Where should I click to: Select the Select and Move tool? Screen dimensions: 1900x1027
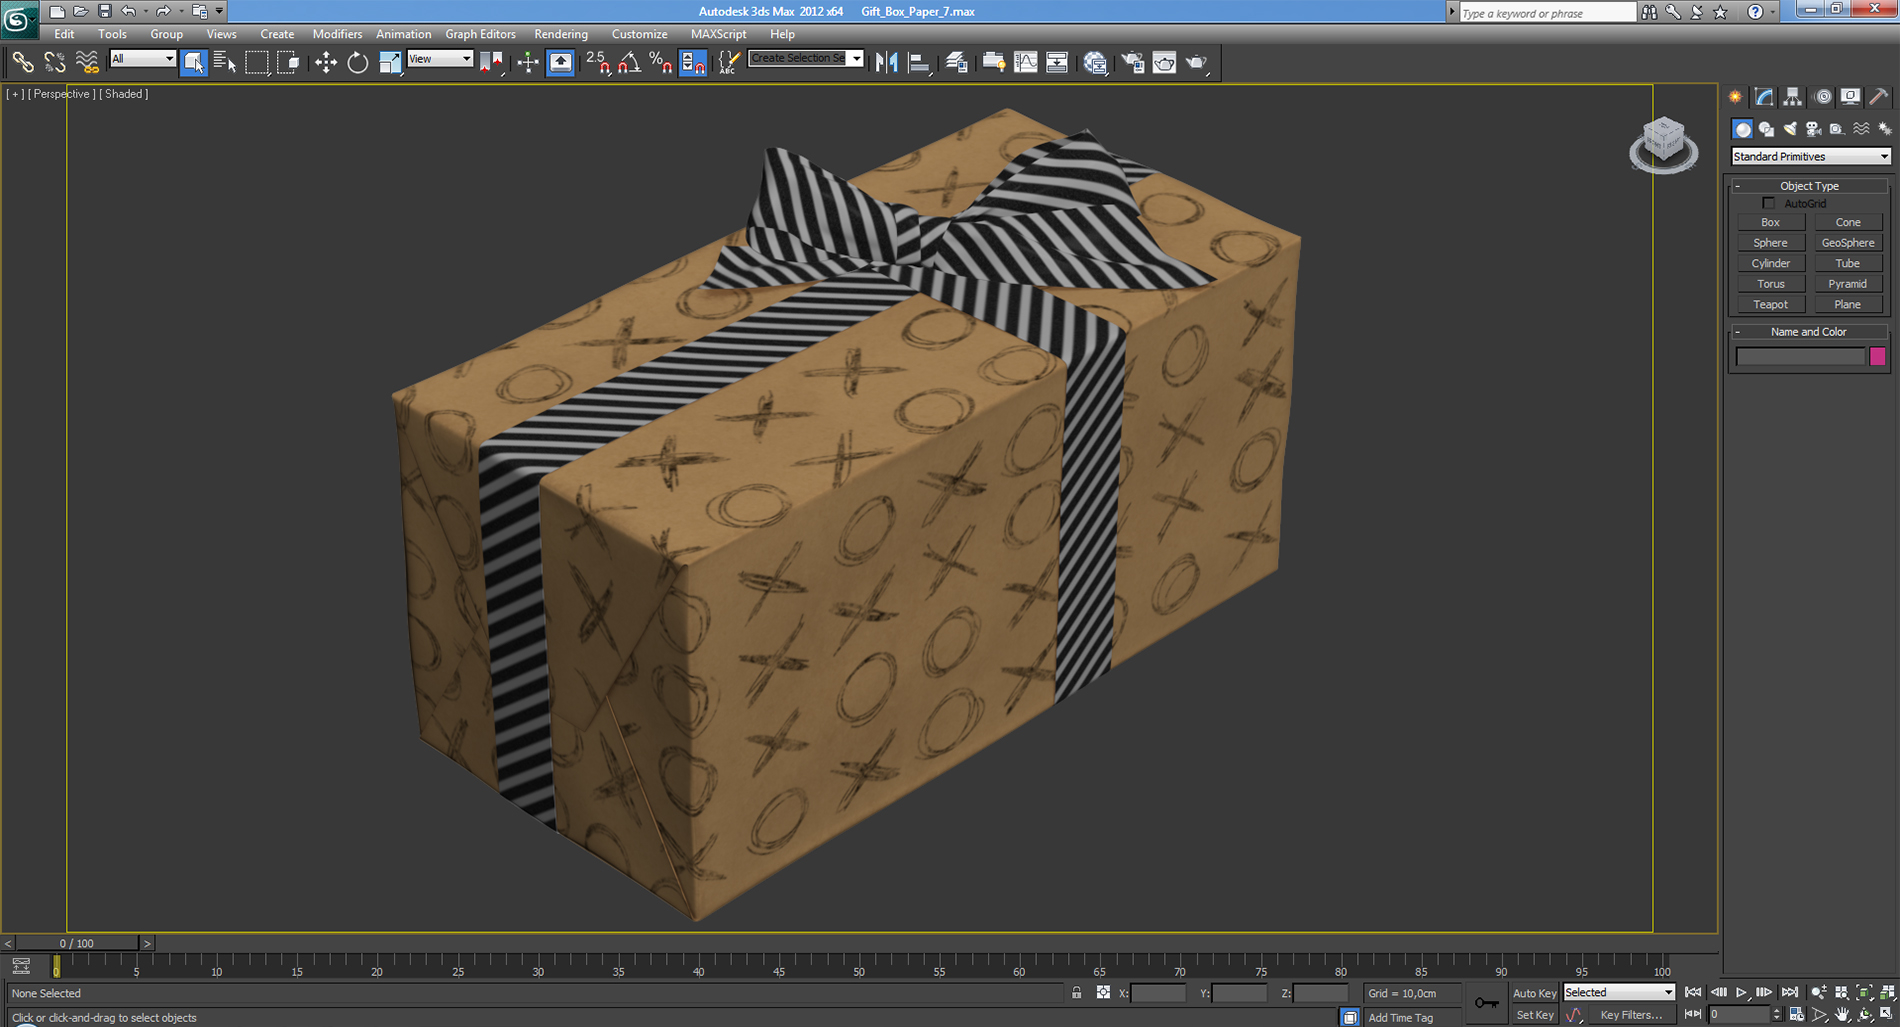point(324,62)
